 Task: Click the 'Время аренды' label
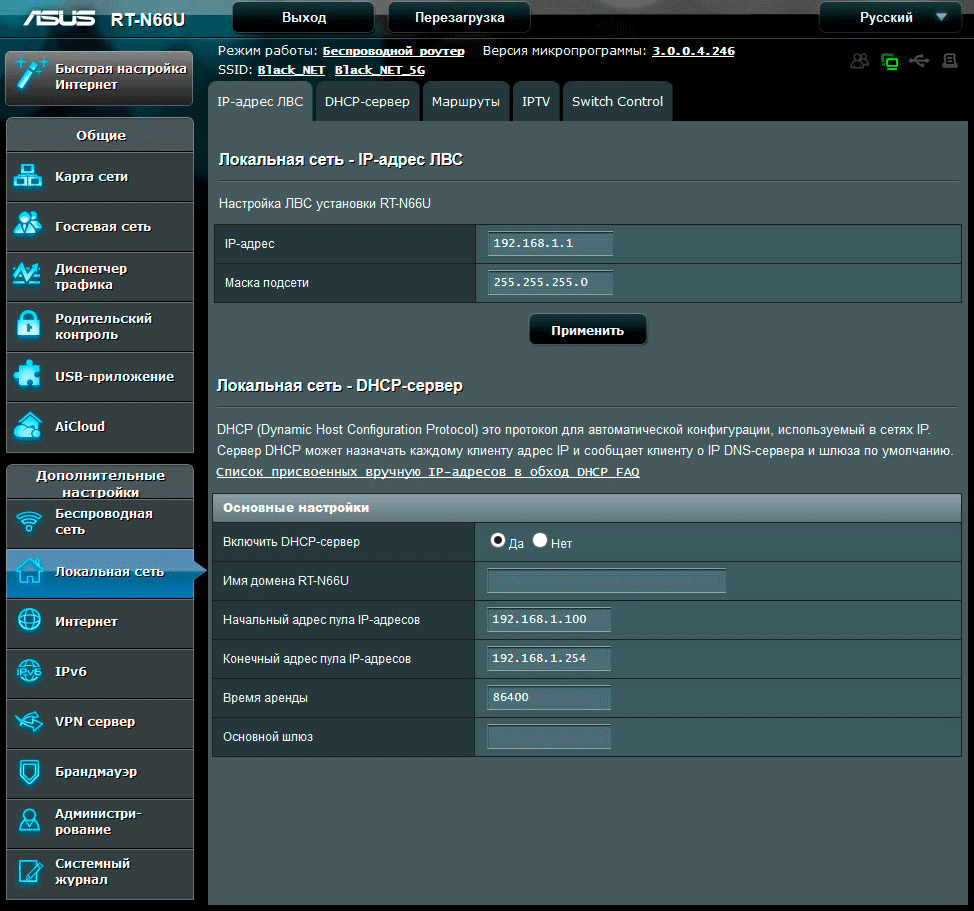point(265,698)
